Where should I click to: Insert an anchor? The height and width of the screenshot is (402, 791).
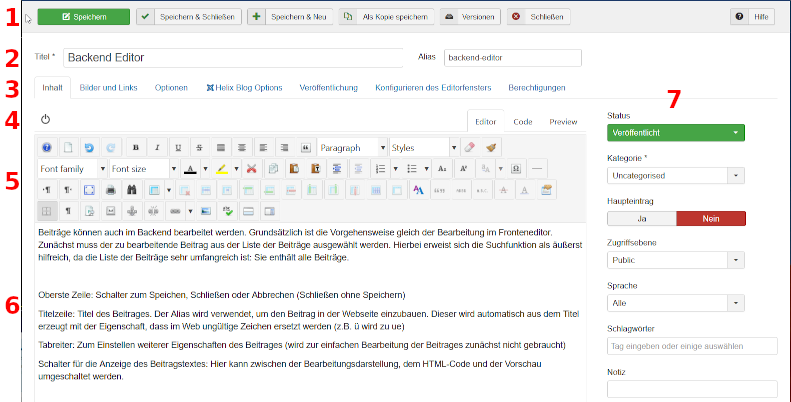coord(132,211)
